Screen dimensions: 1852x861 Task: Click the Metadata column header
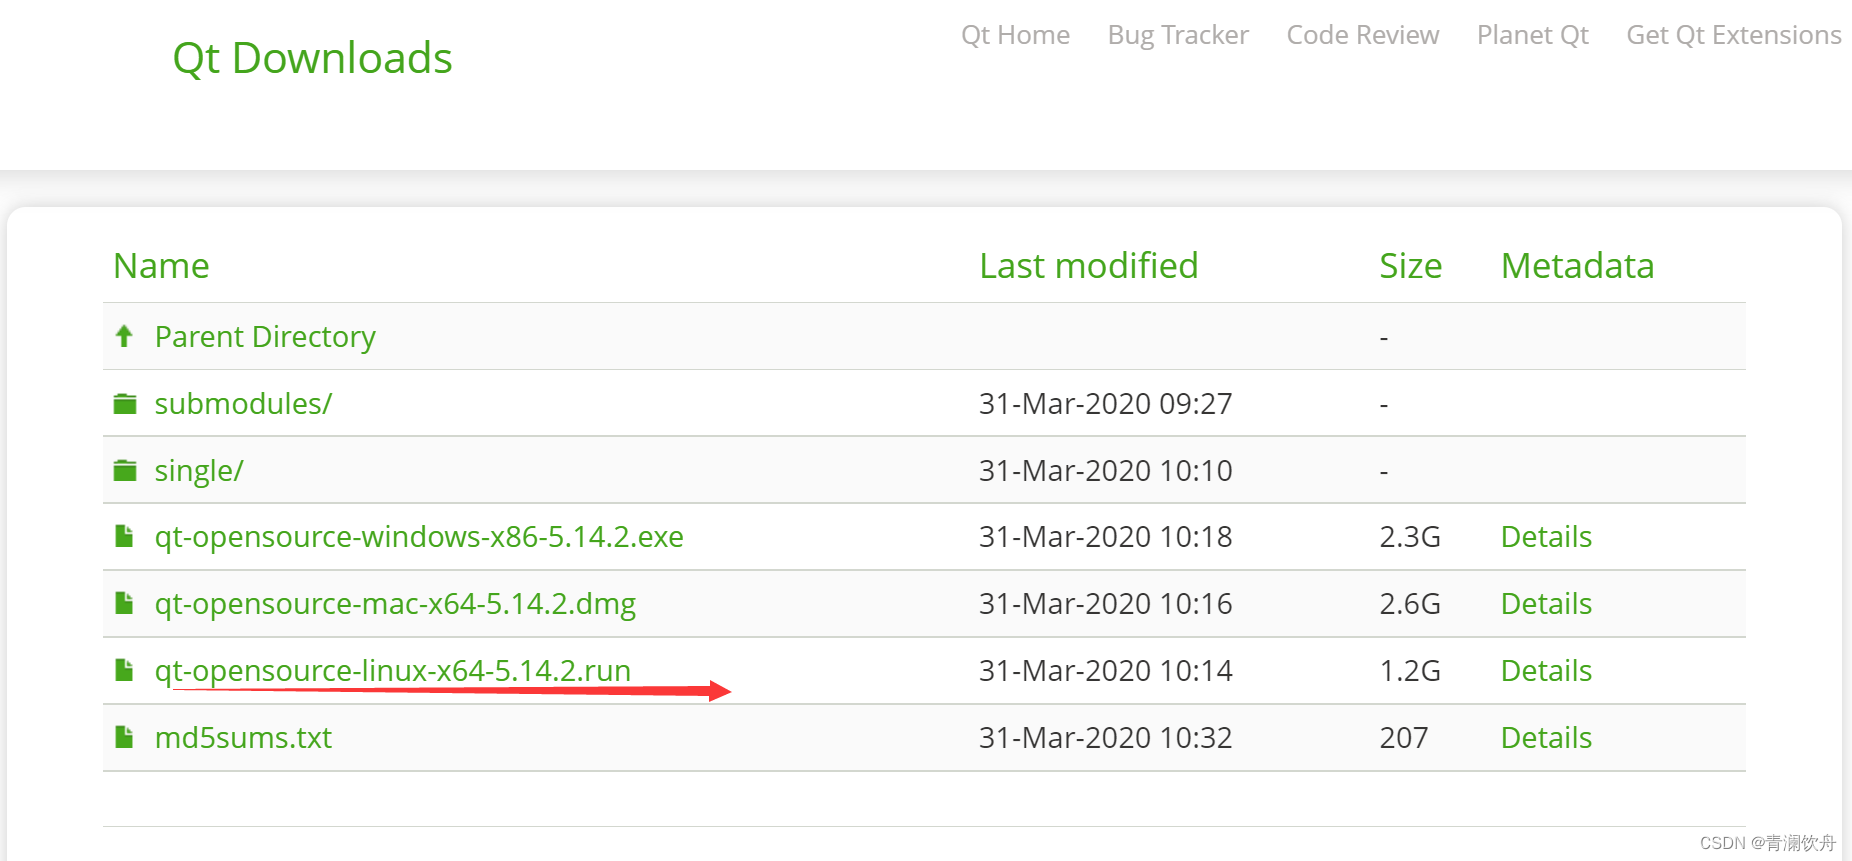[1577, 266]
